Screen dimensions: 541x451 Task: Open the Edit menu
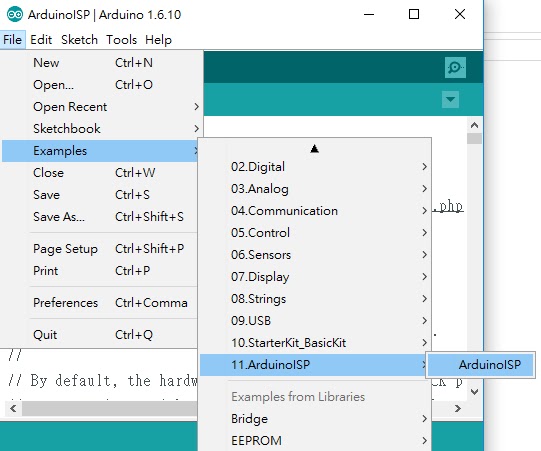(41, 40)
